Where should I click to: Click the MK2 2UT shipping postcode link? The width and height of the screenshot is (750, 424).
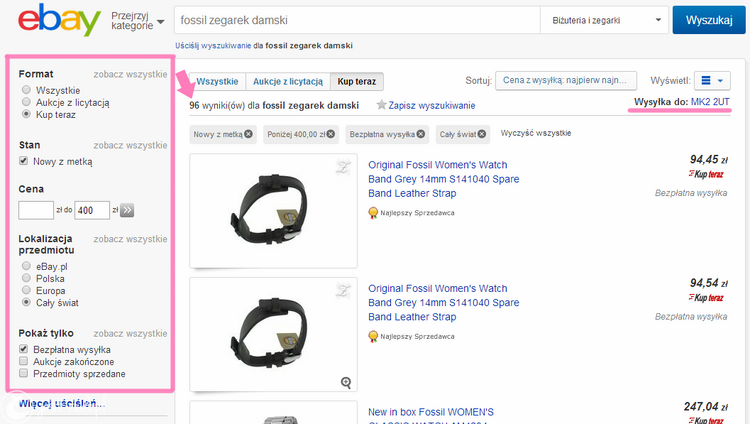710,102
